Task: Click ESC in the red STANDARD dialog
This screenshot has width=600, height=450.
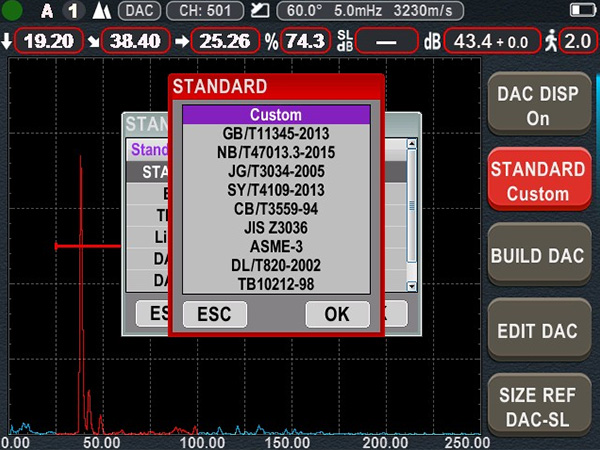Action: (215, 314)
